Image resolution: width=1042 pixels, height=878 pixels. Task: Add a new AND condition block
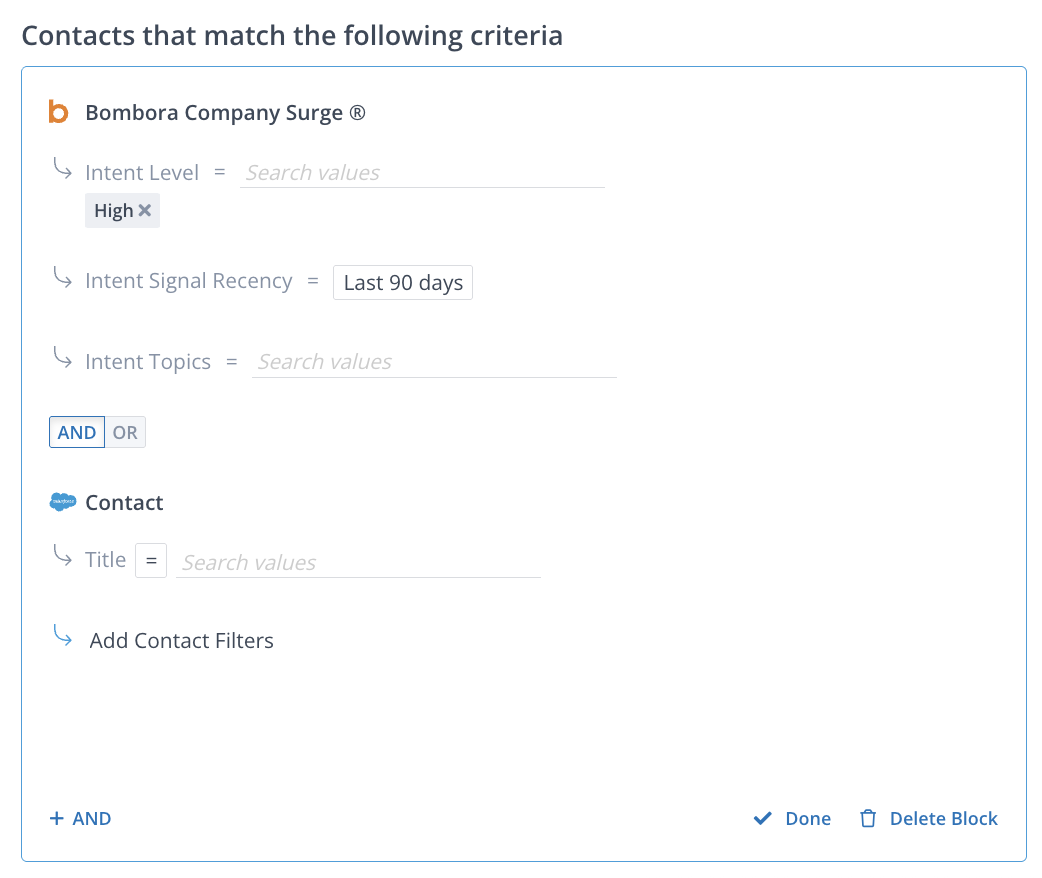(x=81, y=819)
